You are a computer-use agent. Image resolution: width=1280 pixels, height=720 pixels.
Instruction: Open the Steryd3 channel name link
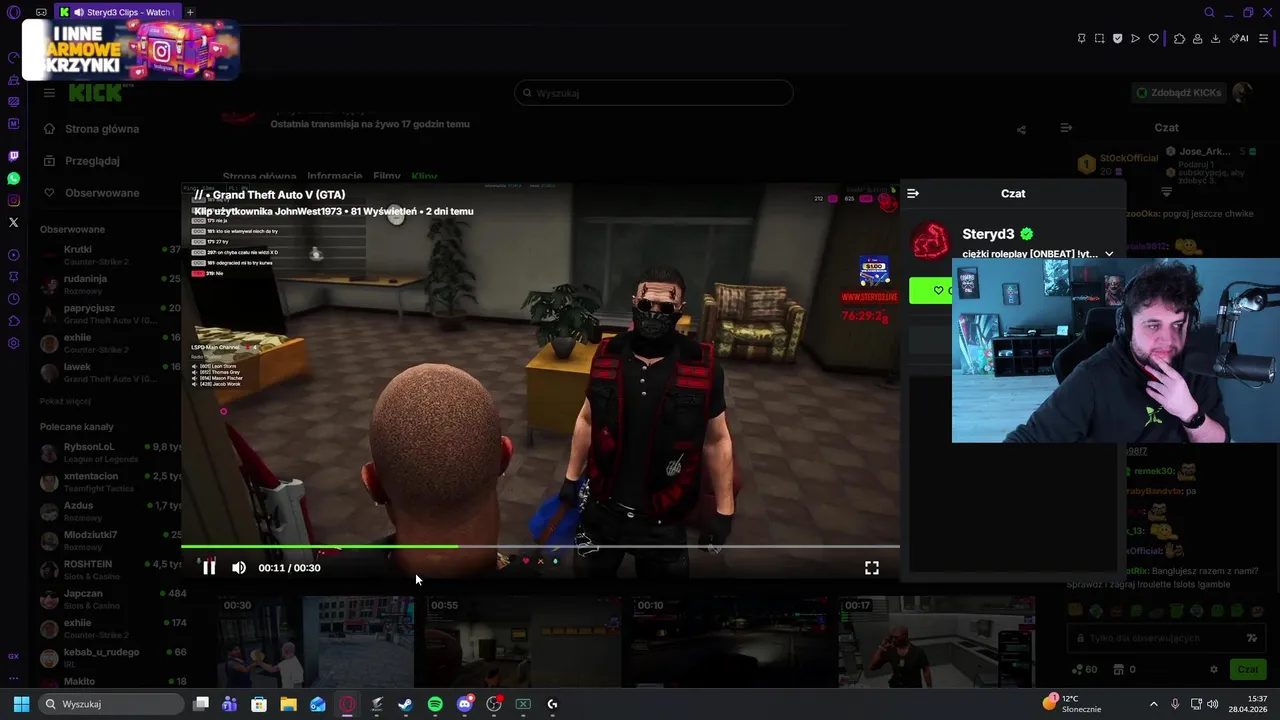[988, 234]
